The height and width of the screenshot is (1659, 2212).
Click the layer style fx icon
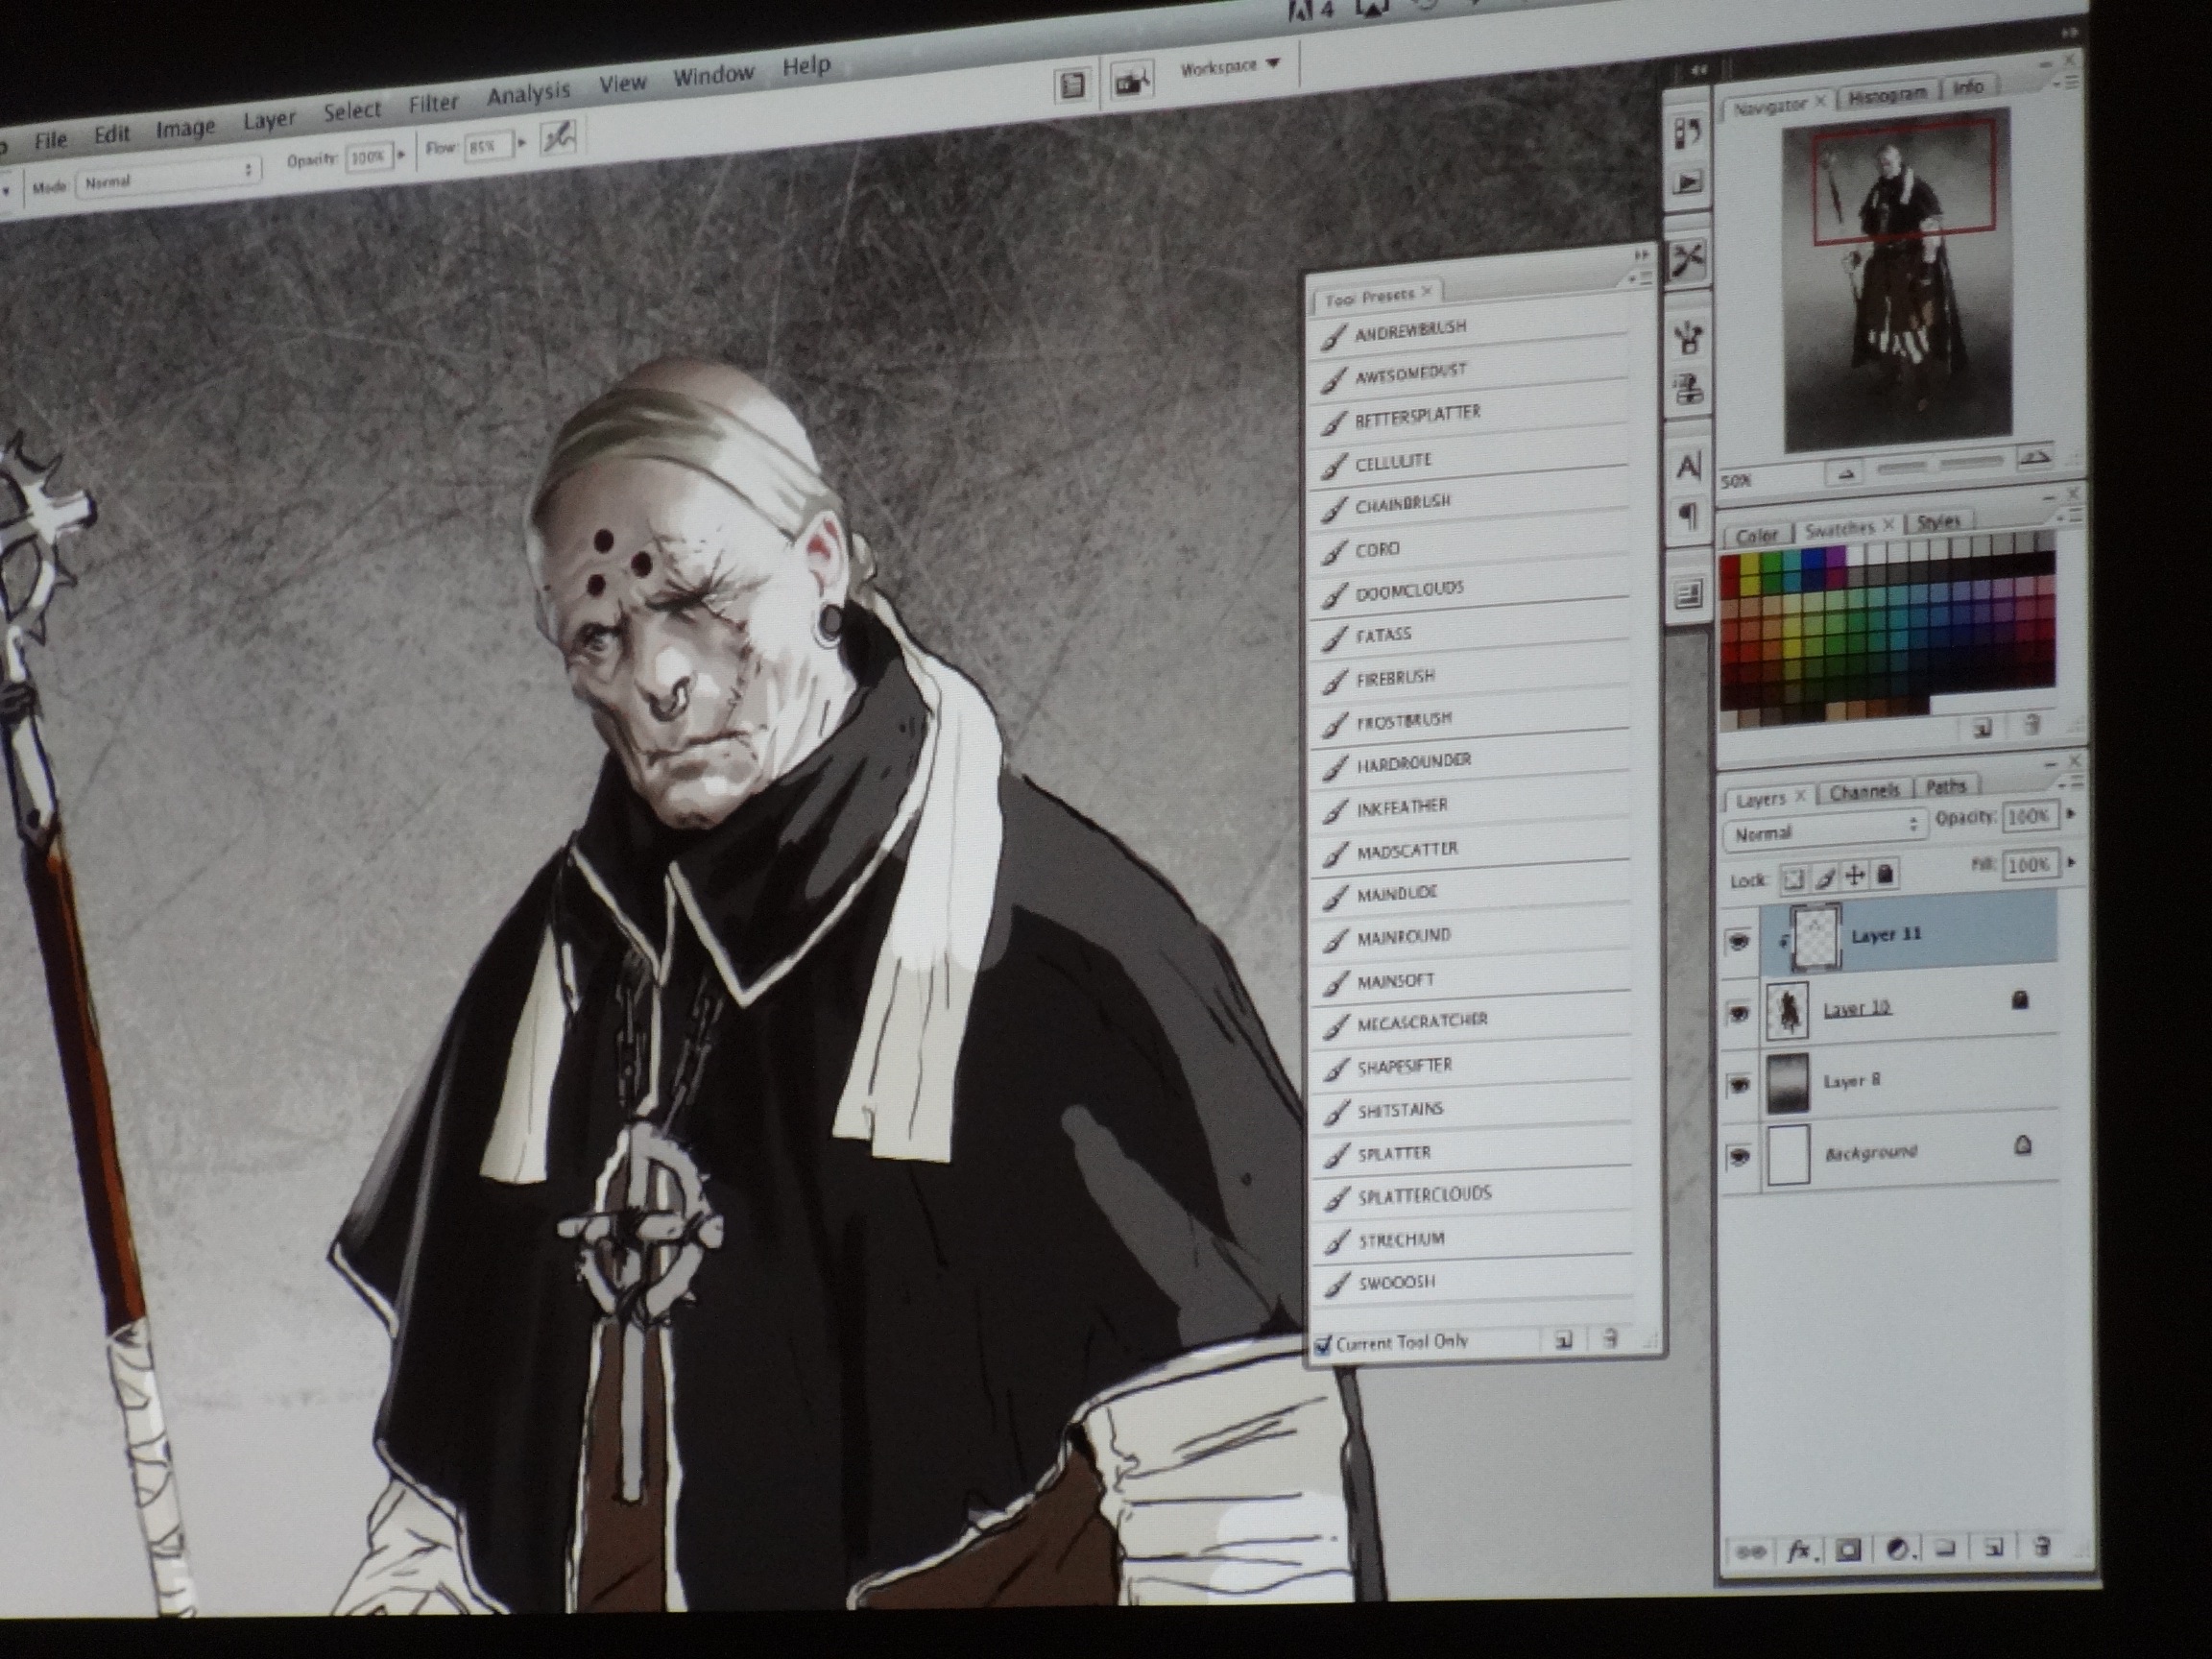click(1799, 1551)
